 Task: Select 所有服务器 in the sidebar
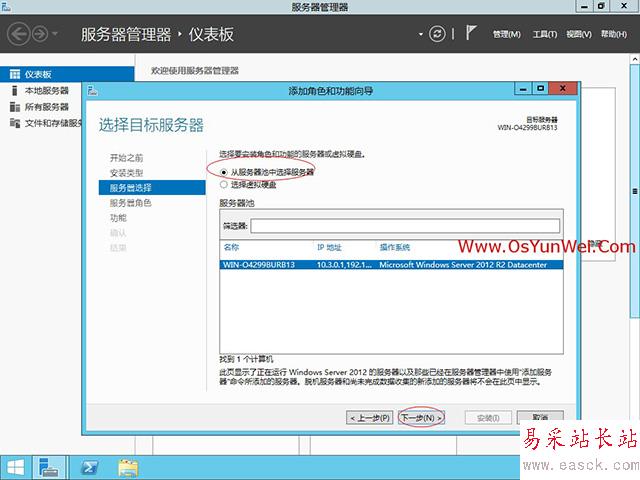coord(47,107)
